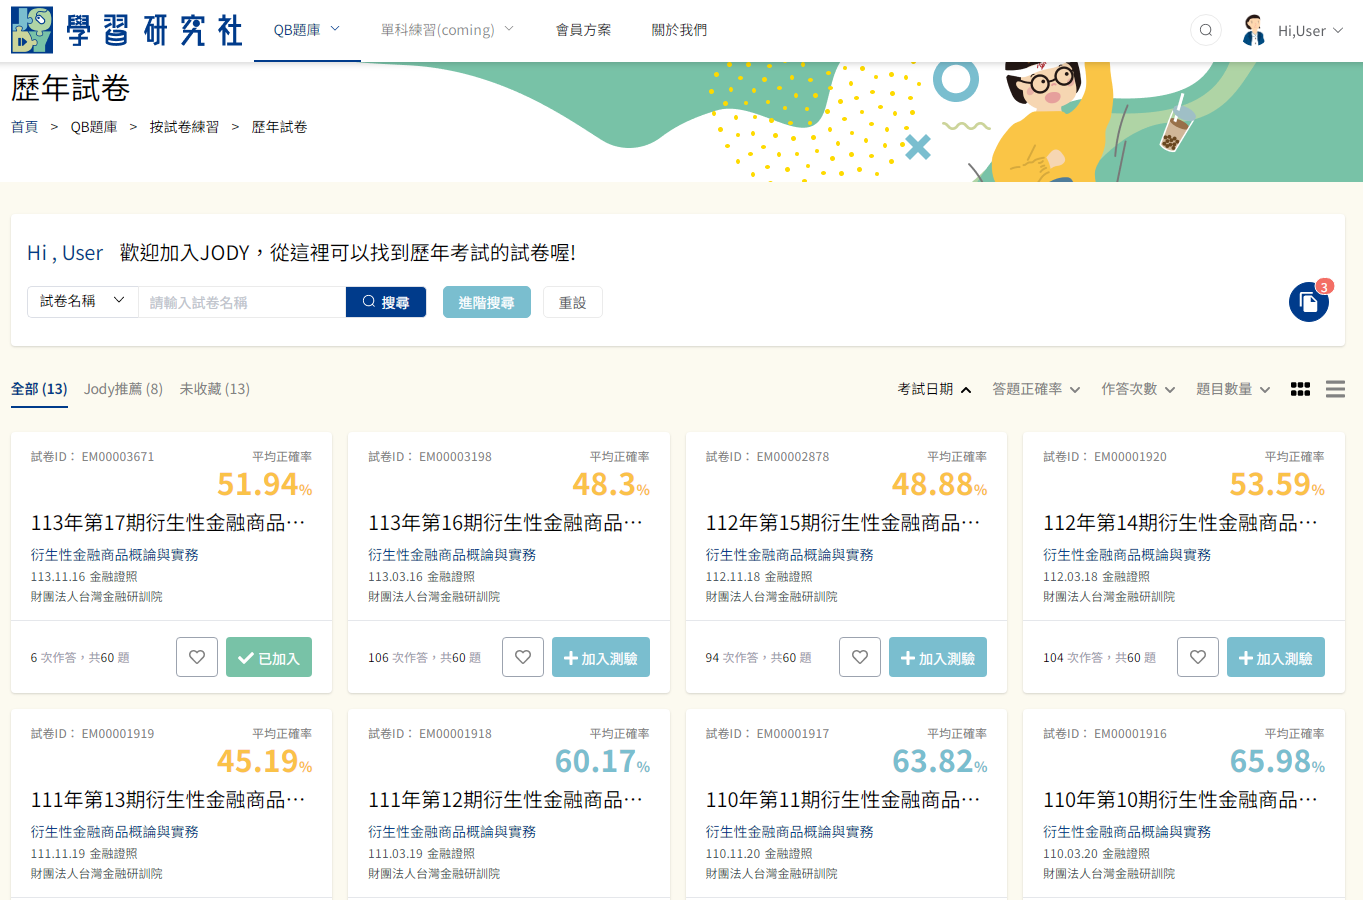Click date text 112.03.18 金融證照
This screenshot has width=1363, height=900.
(1096, 577)
